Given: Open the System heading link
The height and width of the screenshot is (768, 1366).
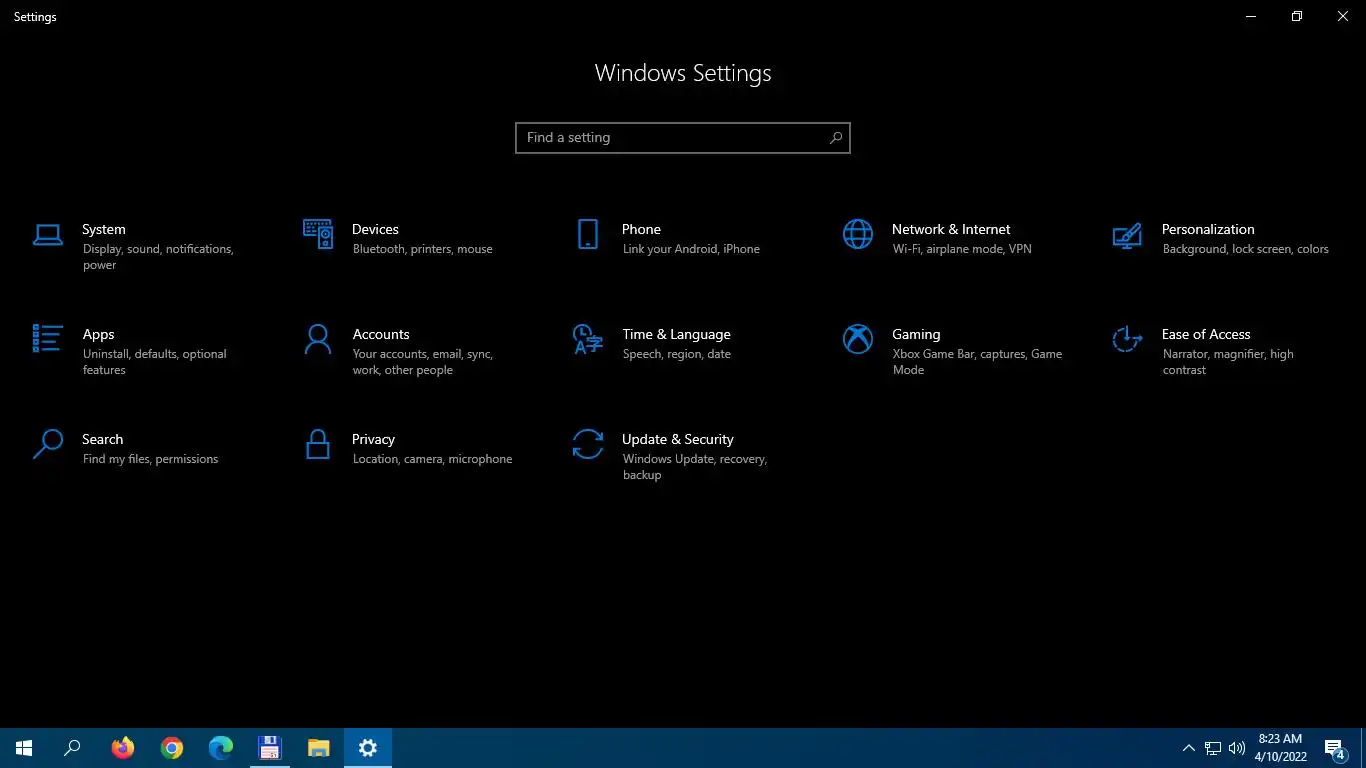Looking at the screenshot, I should click(104, 229).
